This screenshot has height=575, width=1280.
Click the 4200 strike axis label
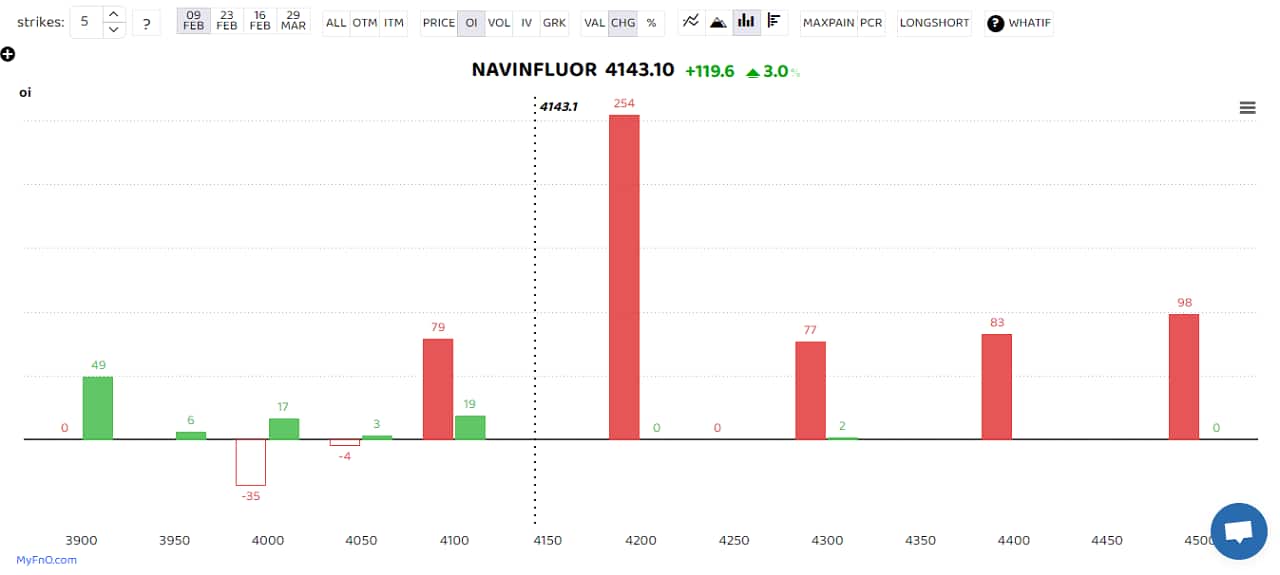click(x=641, y=540)
